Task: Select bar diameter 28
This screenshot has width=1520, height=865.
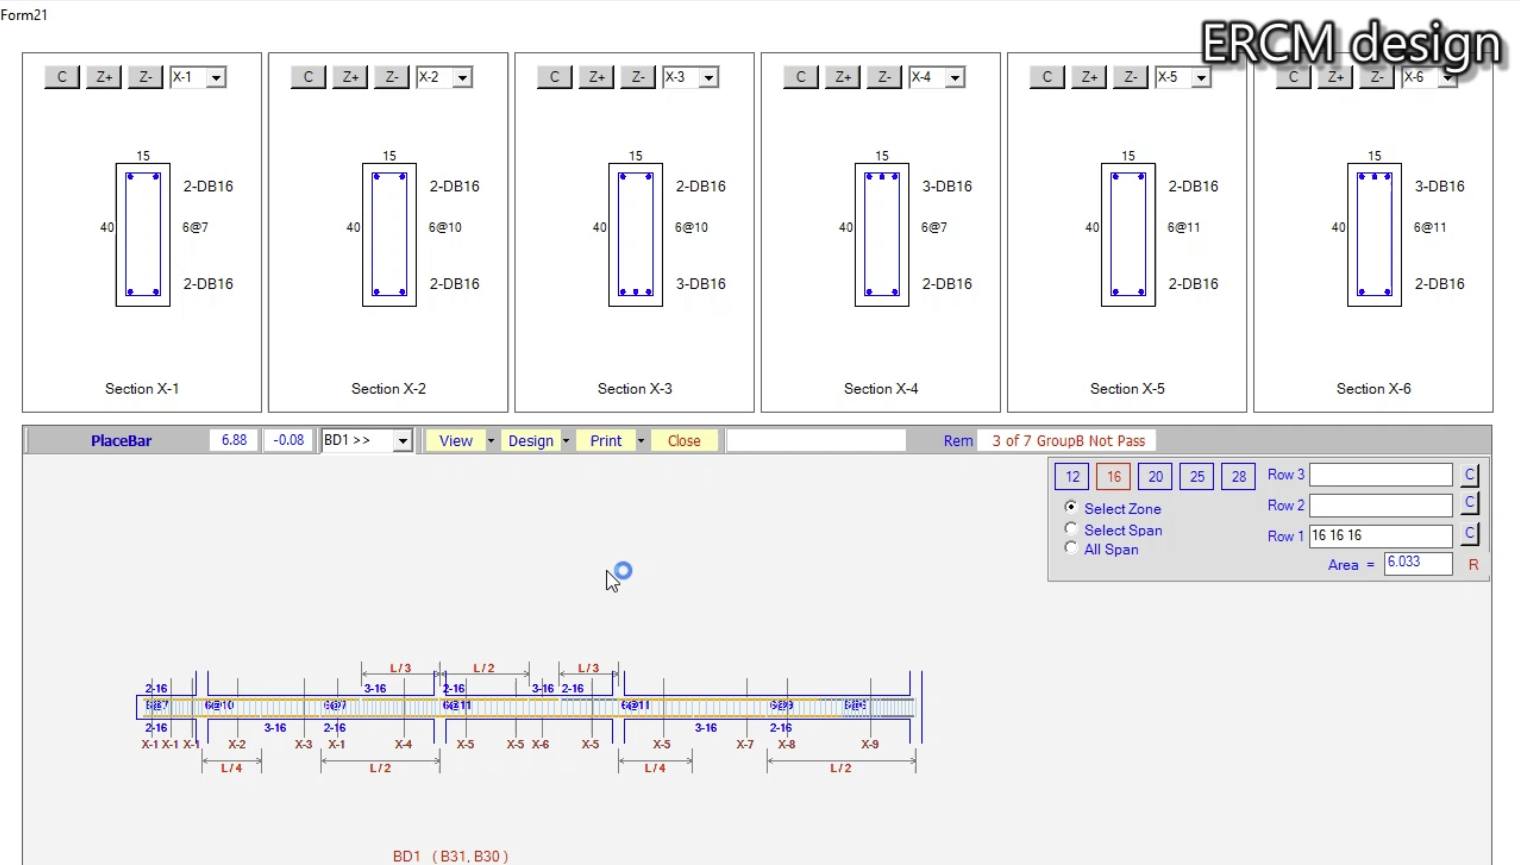Action: [x=1238, y=477]
